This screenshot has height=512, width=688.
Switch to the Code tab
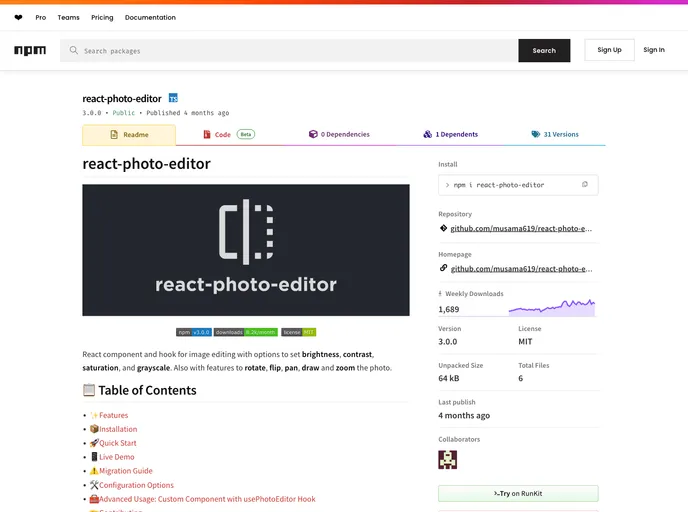tap(229, 135)
